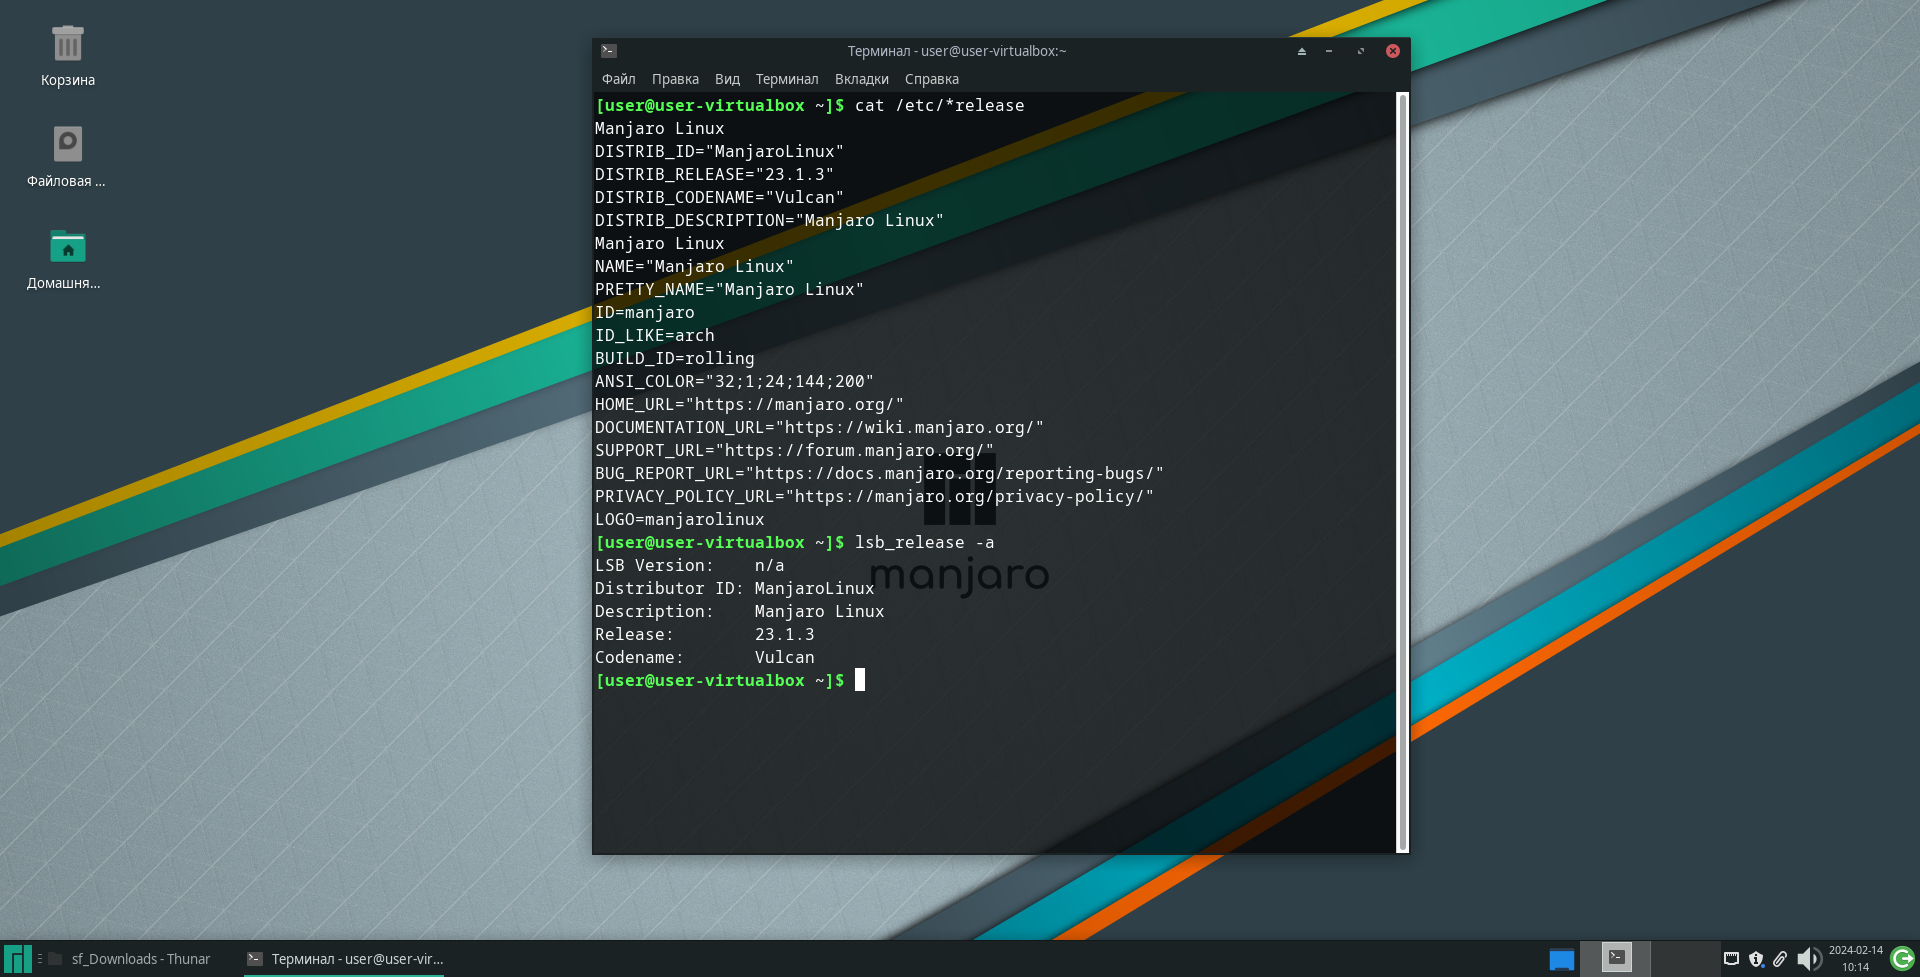Open the Manjaro application menu

tap(18, 959)
